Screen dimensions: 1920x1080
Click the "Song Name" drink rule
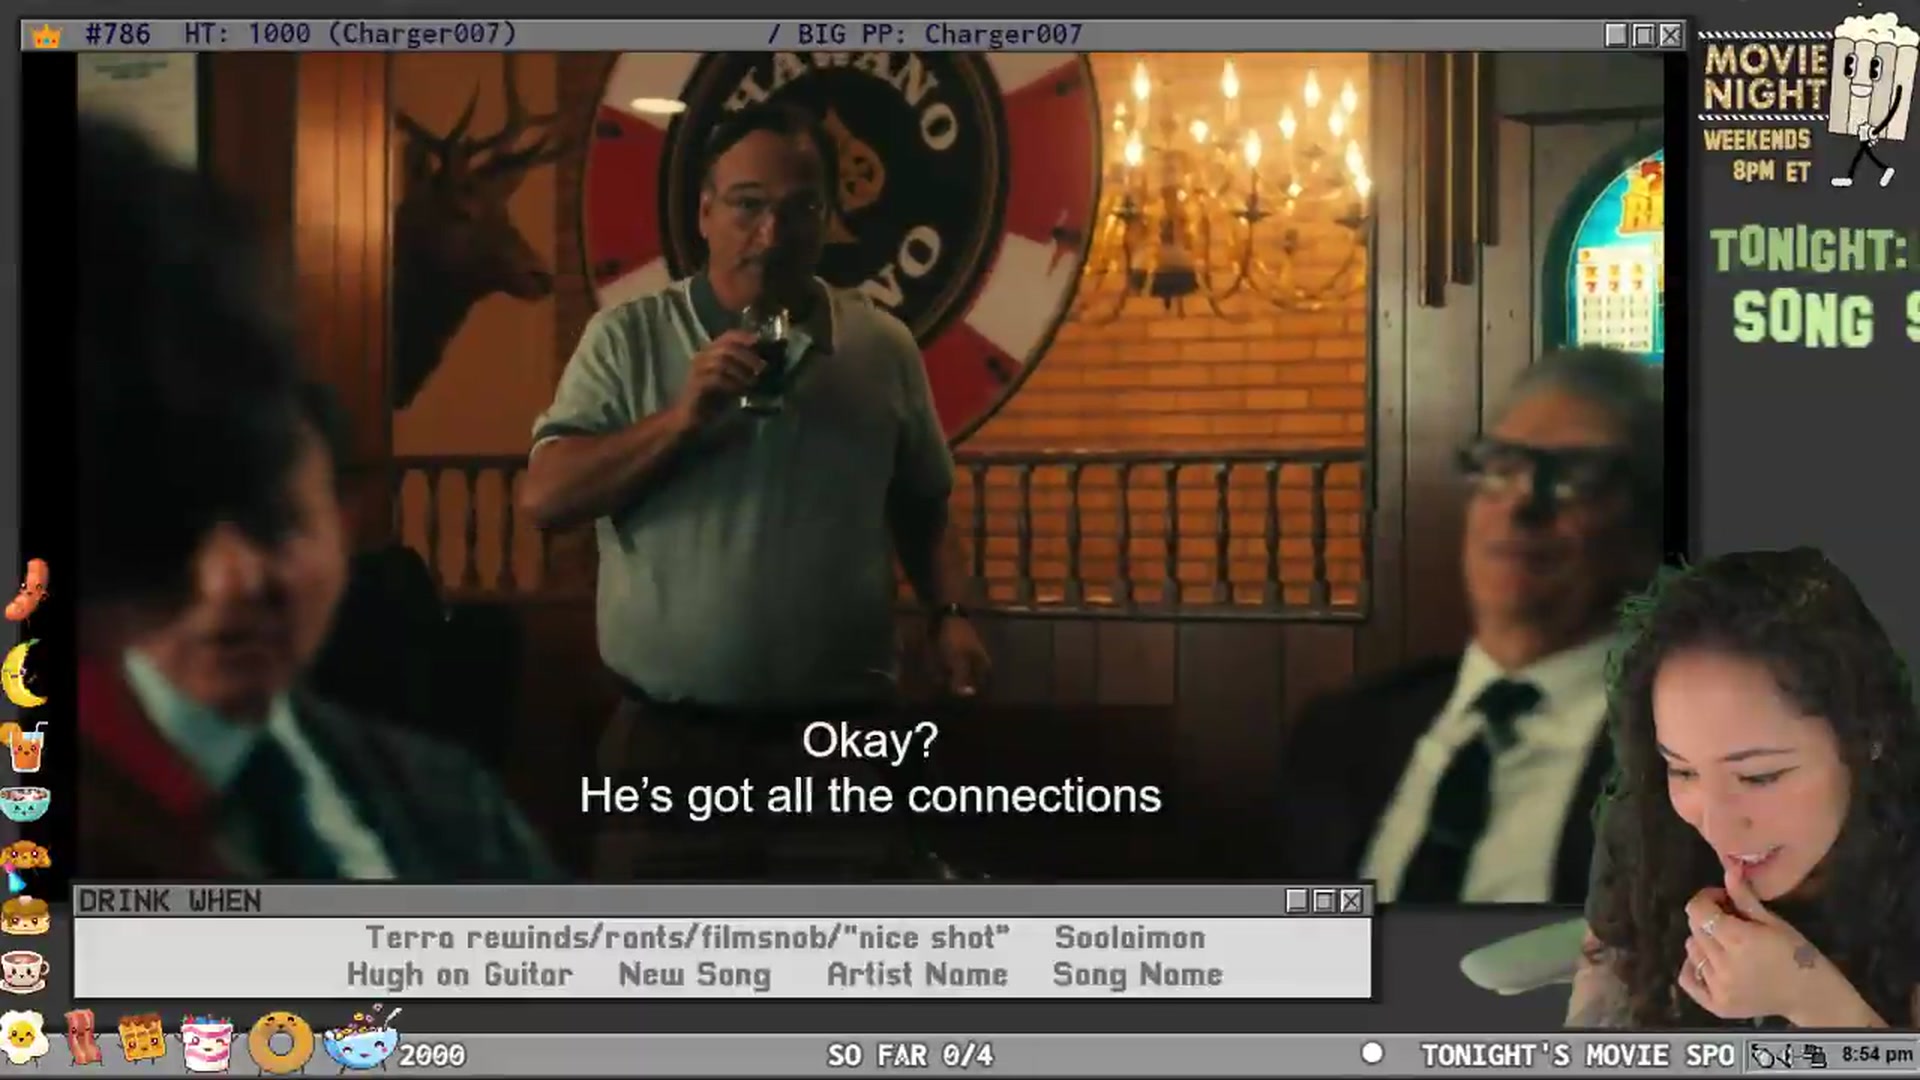click(x=1138, y=975)
